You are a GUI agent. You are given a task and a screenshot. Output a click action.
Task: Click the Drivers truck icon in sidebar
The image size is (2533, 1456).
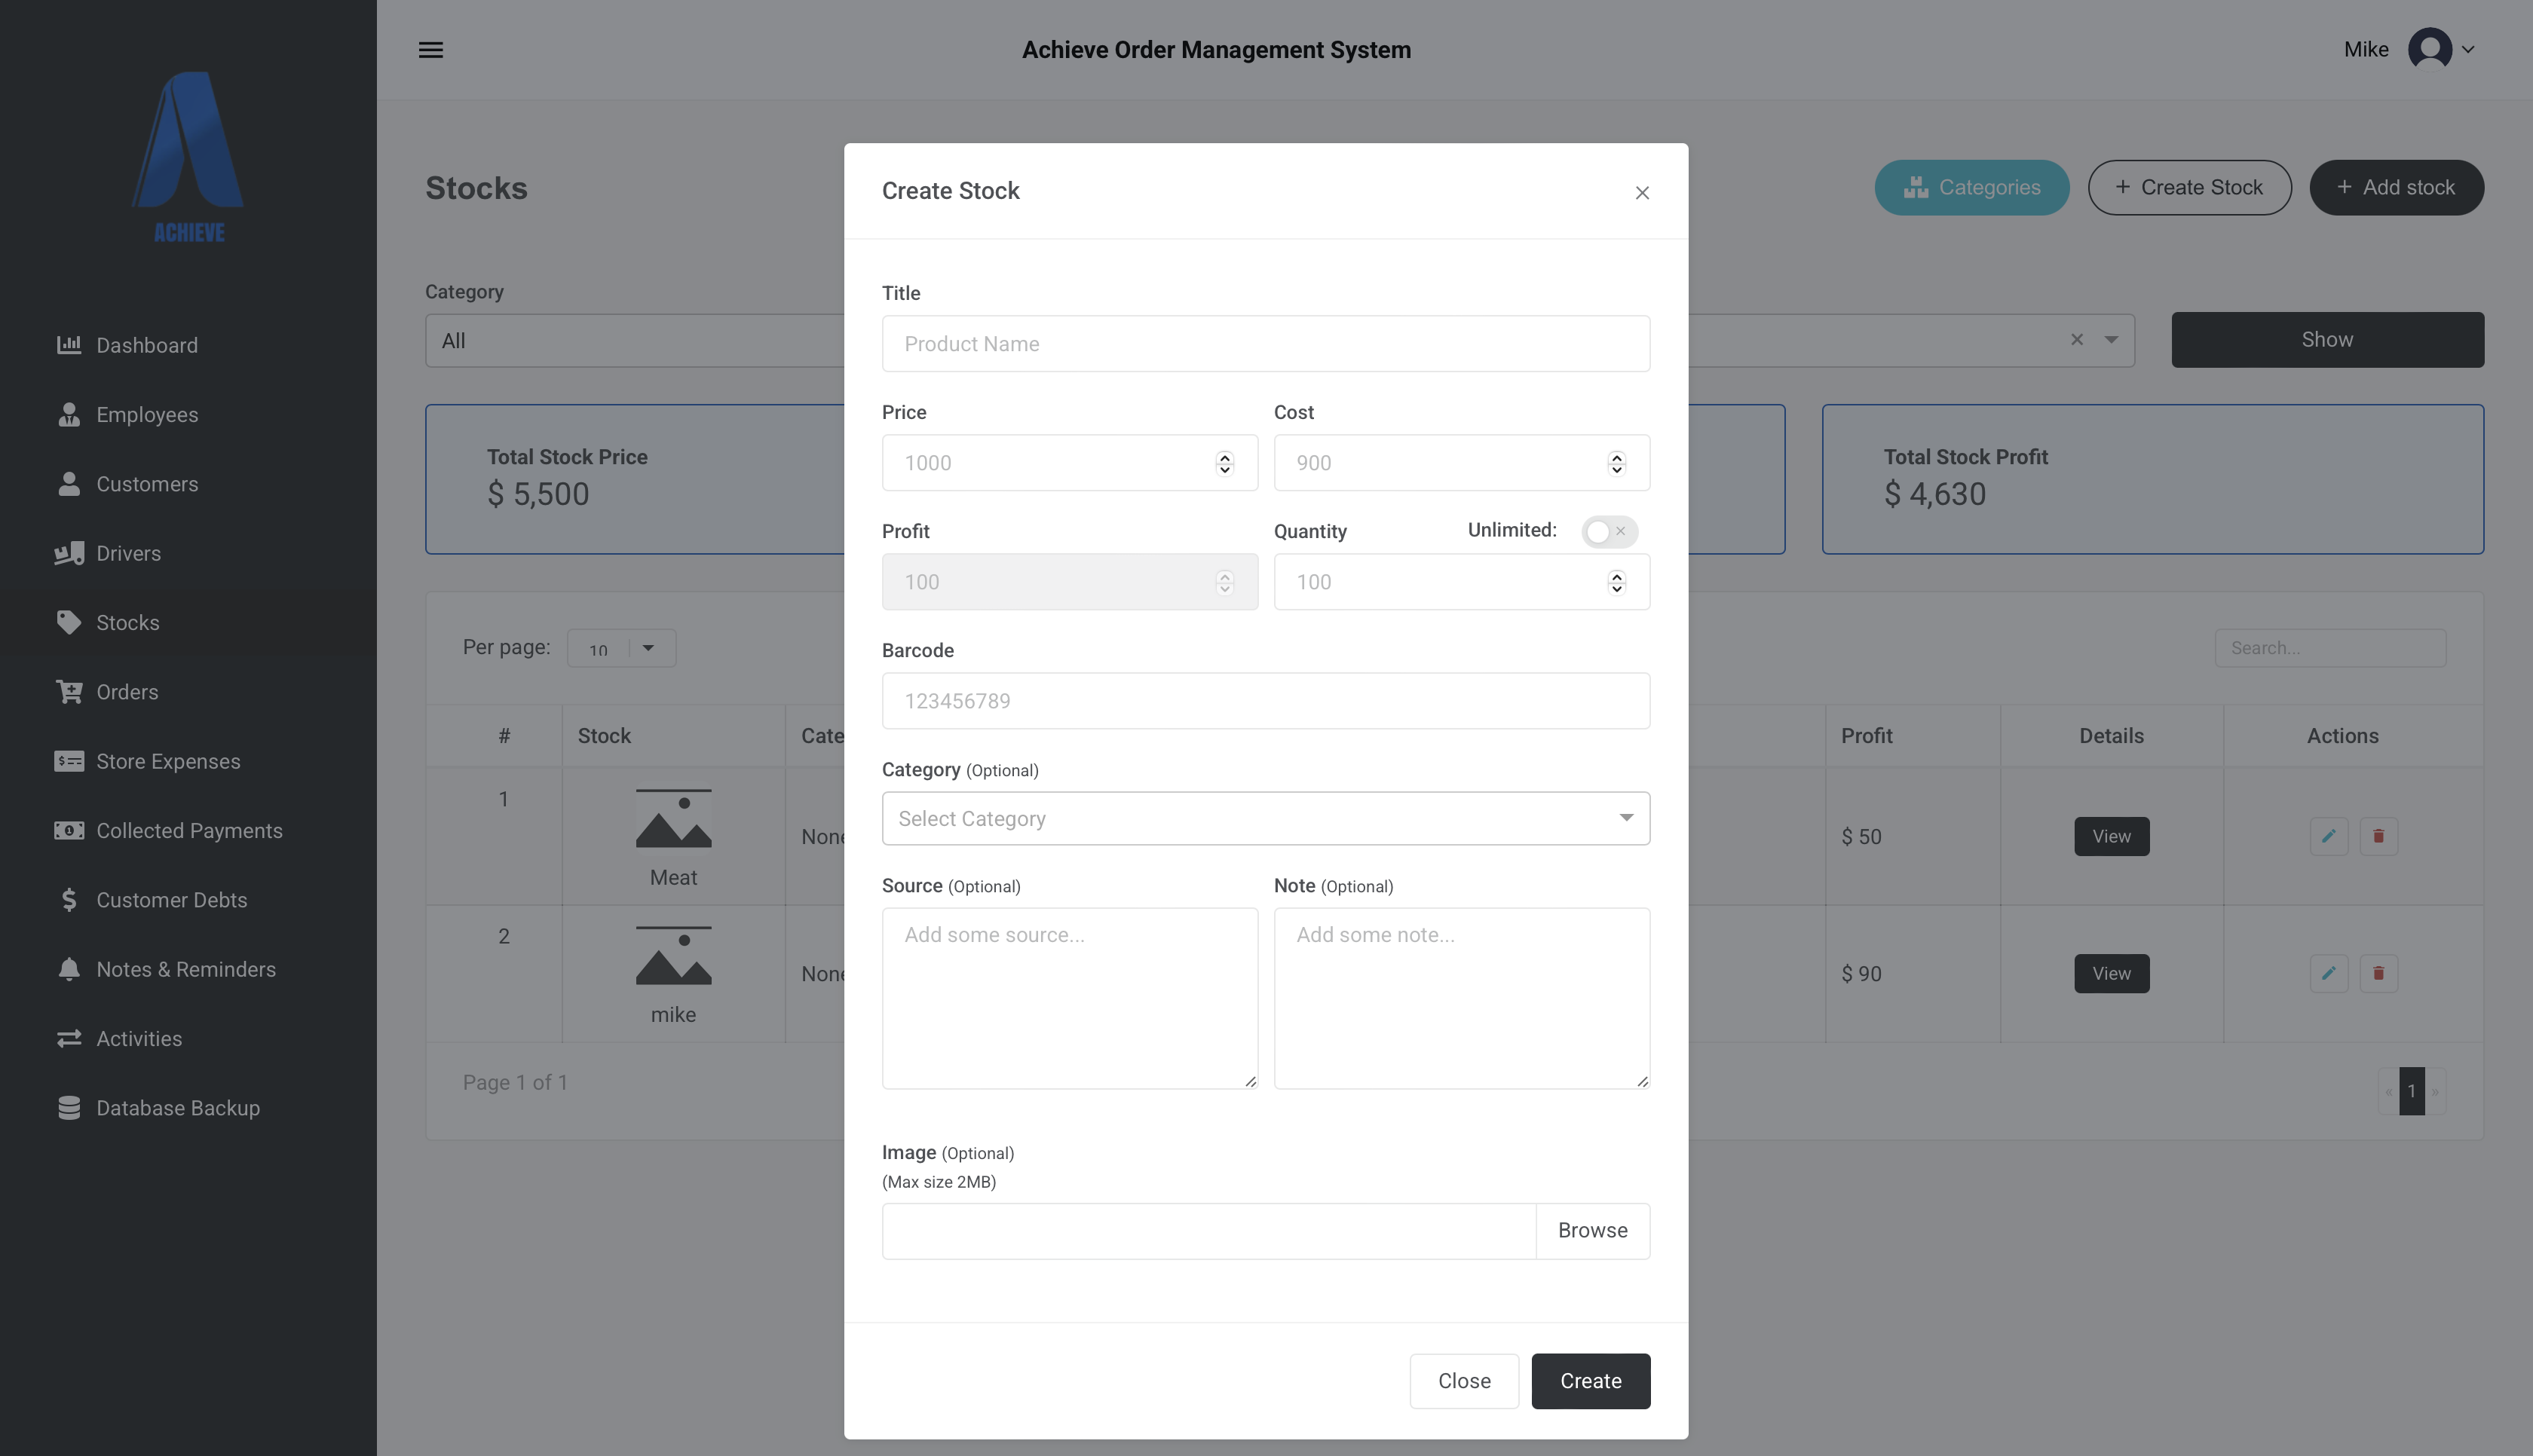[x=69, y=553]
